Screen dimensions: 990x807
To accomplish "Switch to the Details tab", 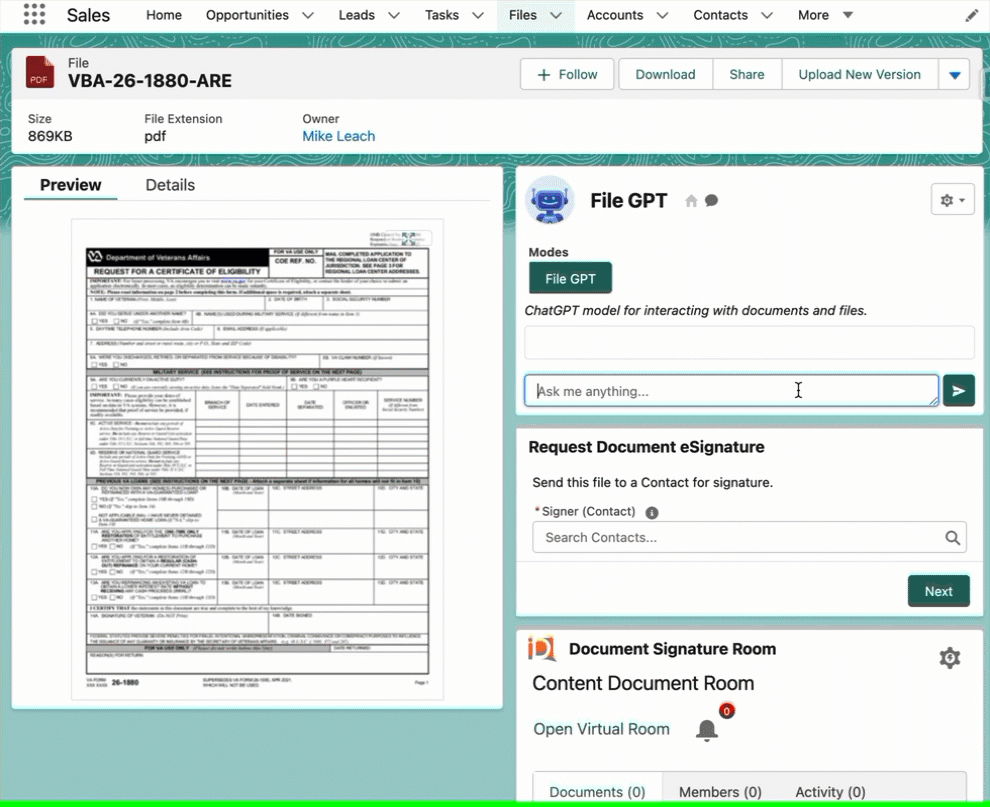I will [x=170, y=185].
